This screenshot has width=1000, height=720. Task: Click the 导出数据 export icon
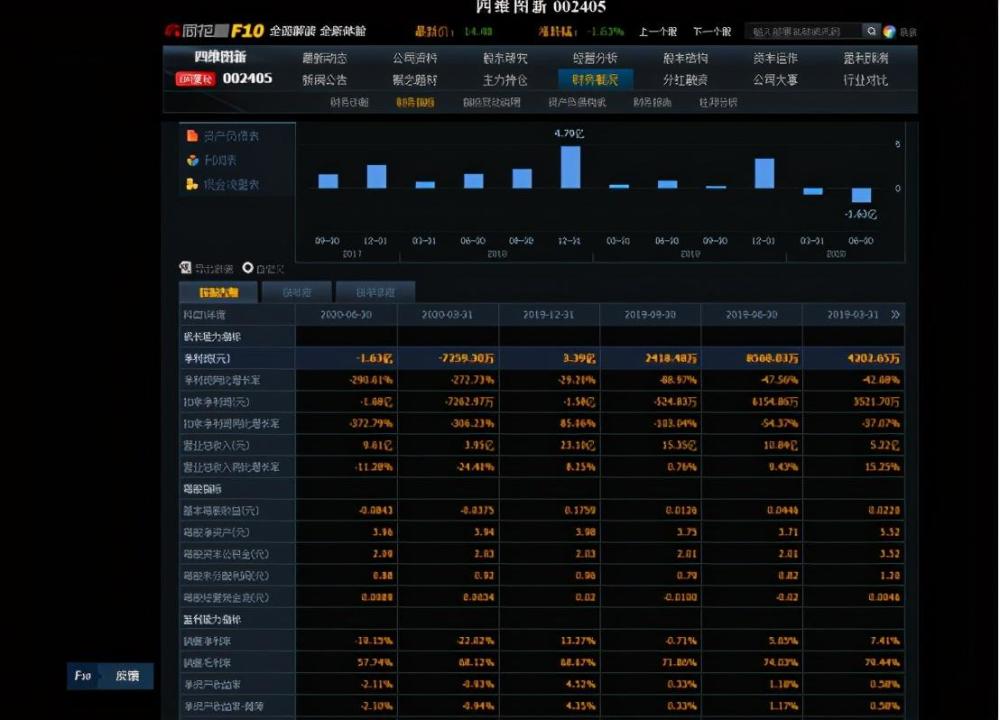[185, 268]
